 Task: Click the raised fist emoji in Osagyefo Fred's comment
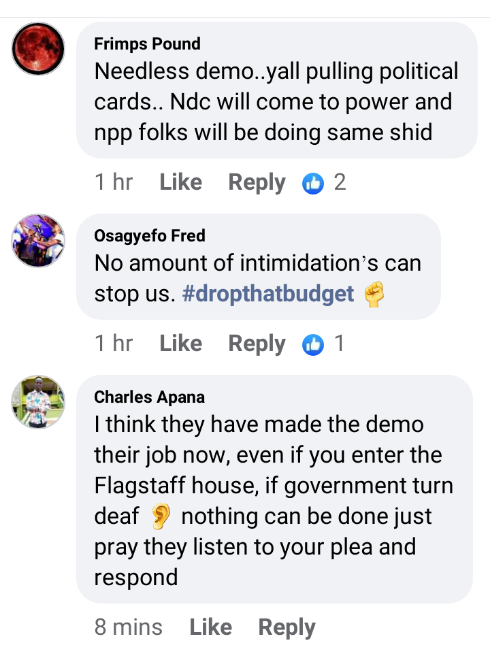[x=374, y=294]
